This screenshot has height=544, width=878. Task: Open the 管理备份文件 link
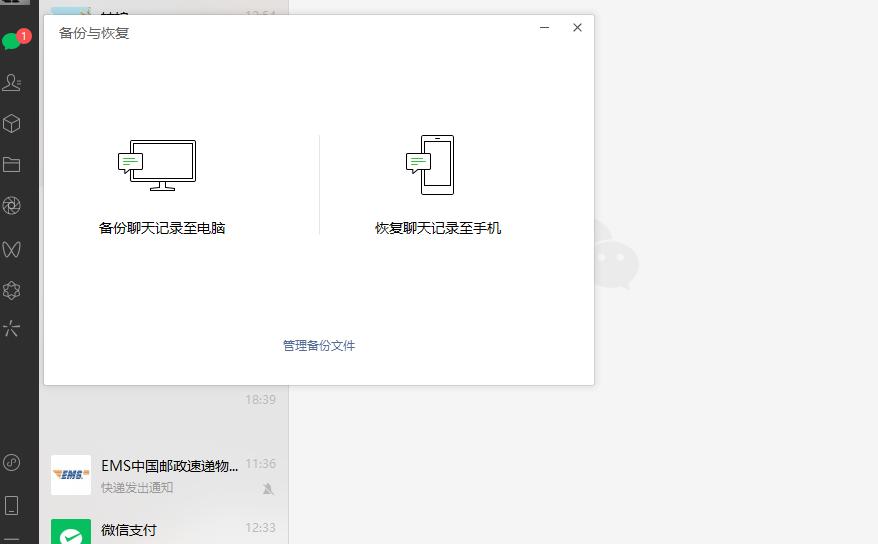[319, 346]
